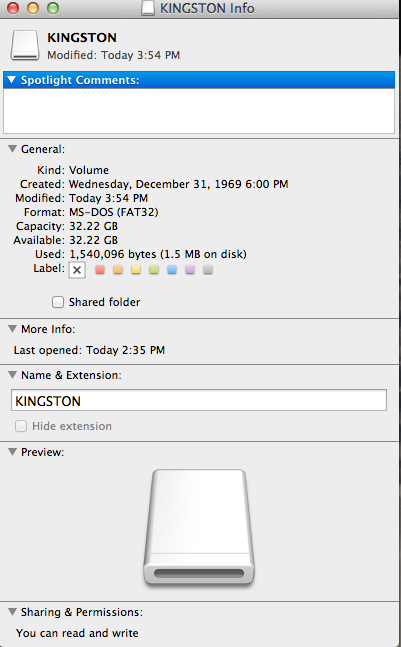This screenshot has width=401, height=647.
Task: Apply the purple label color
Action: click(190, 269)
